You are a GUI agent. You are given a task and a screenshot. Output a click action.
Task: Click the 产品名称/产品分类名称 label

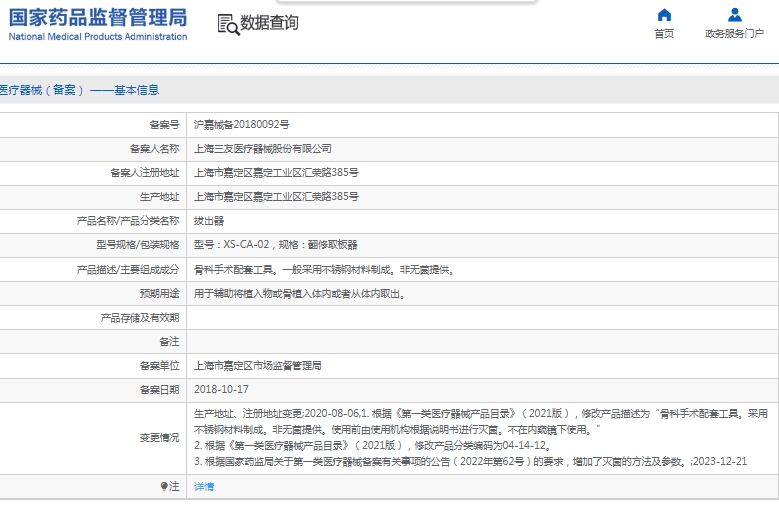pyautogui.click(x=128, y=221)
